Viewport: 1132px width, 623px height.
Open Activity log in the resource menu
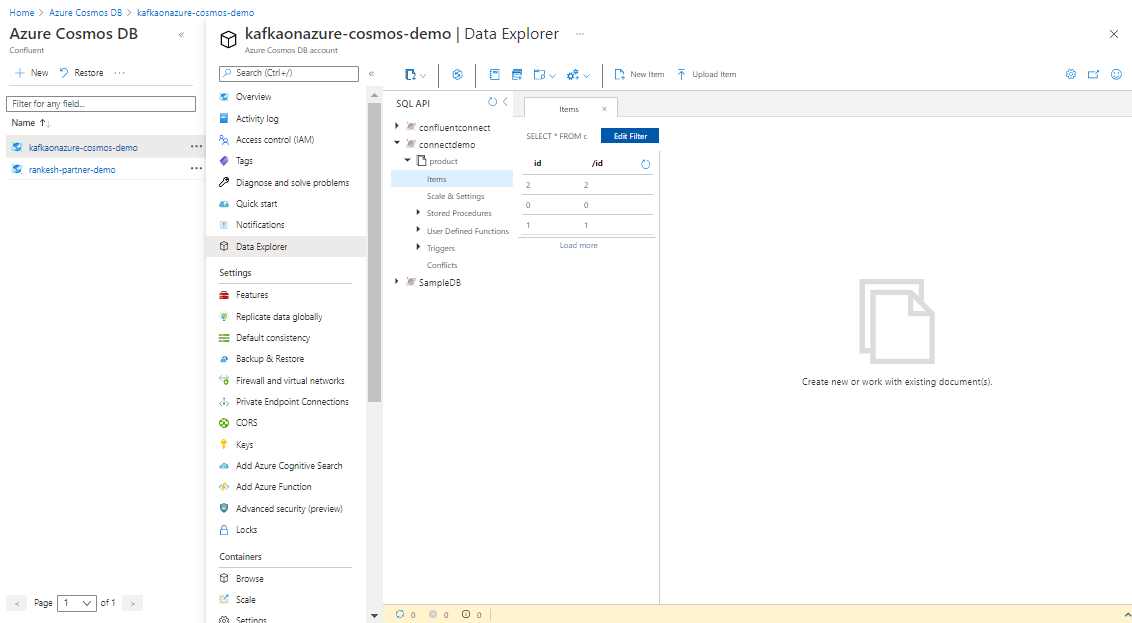click(x=257, y=118)
